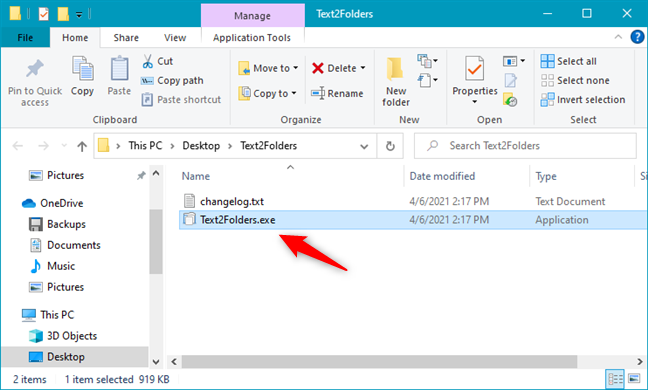Image resolution: width=648 pixels, height=390 pixels.
Task: Click the Paste clipboard icon
Action: pos(119,69)
